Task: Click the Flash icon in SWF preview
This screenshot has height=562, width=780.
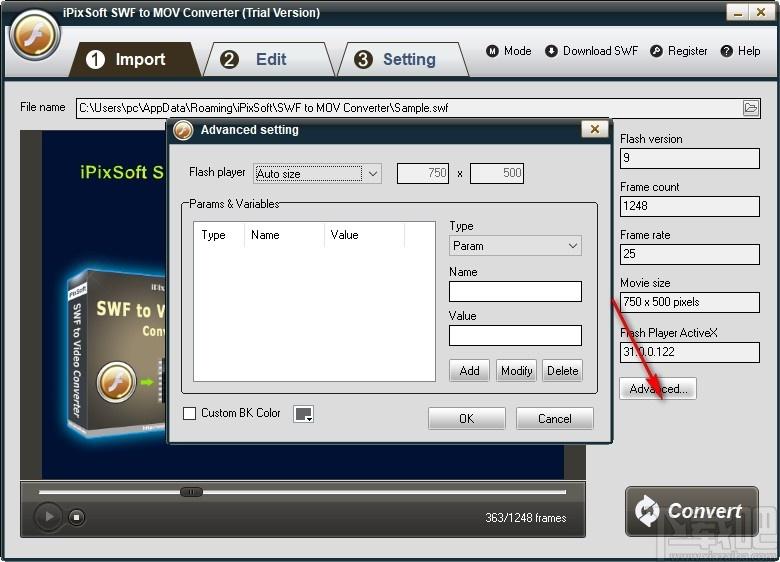Action: [x=116, y=382]
